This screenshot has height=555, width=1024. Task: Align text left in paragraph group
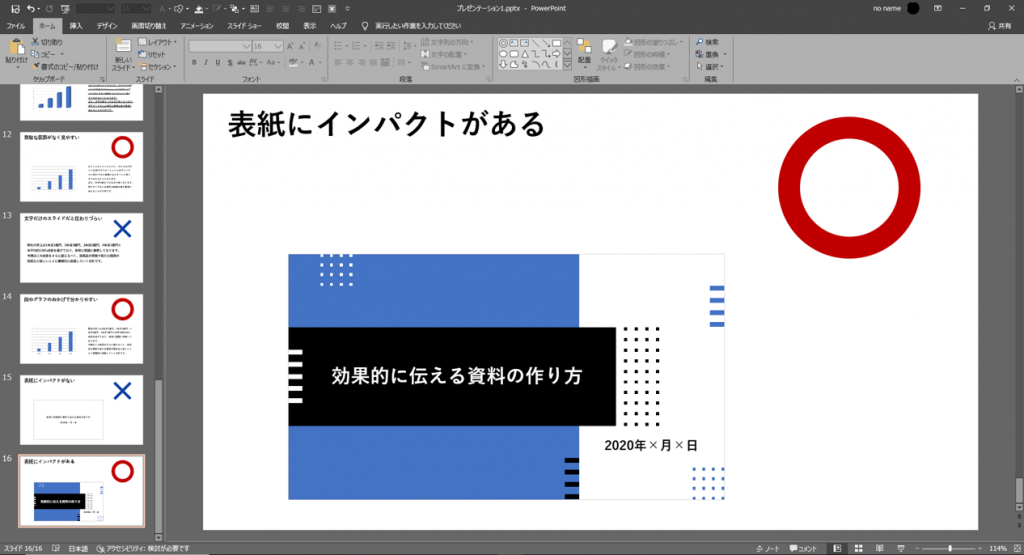pyautogui.click(x=338, y=63)
